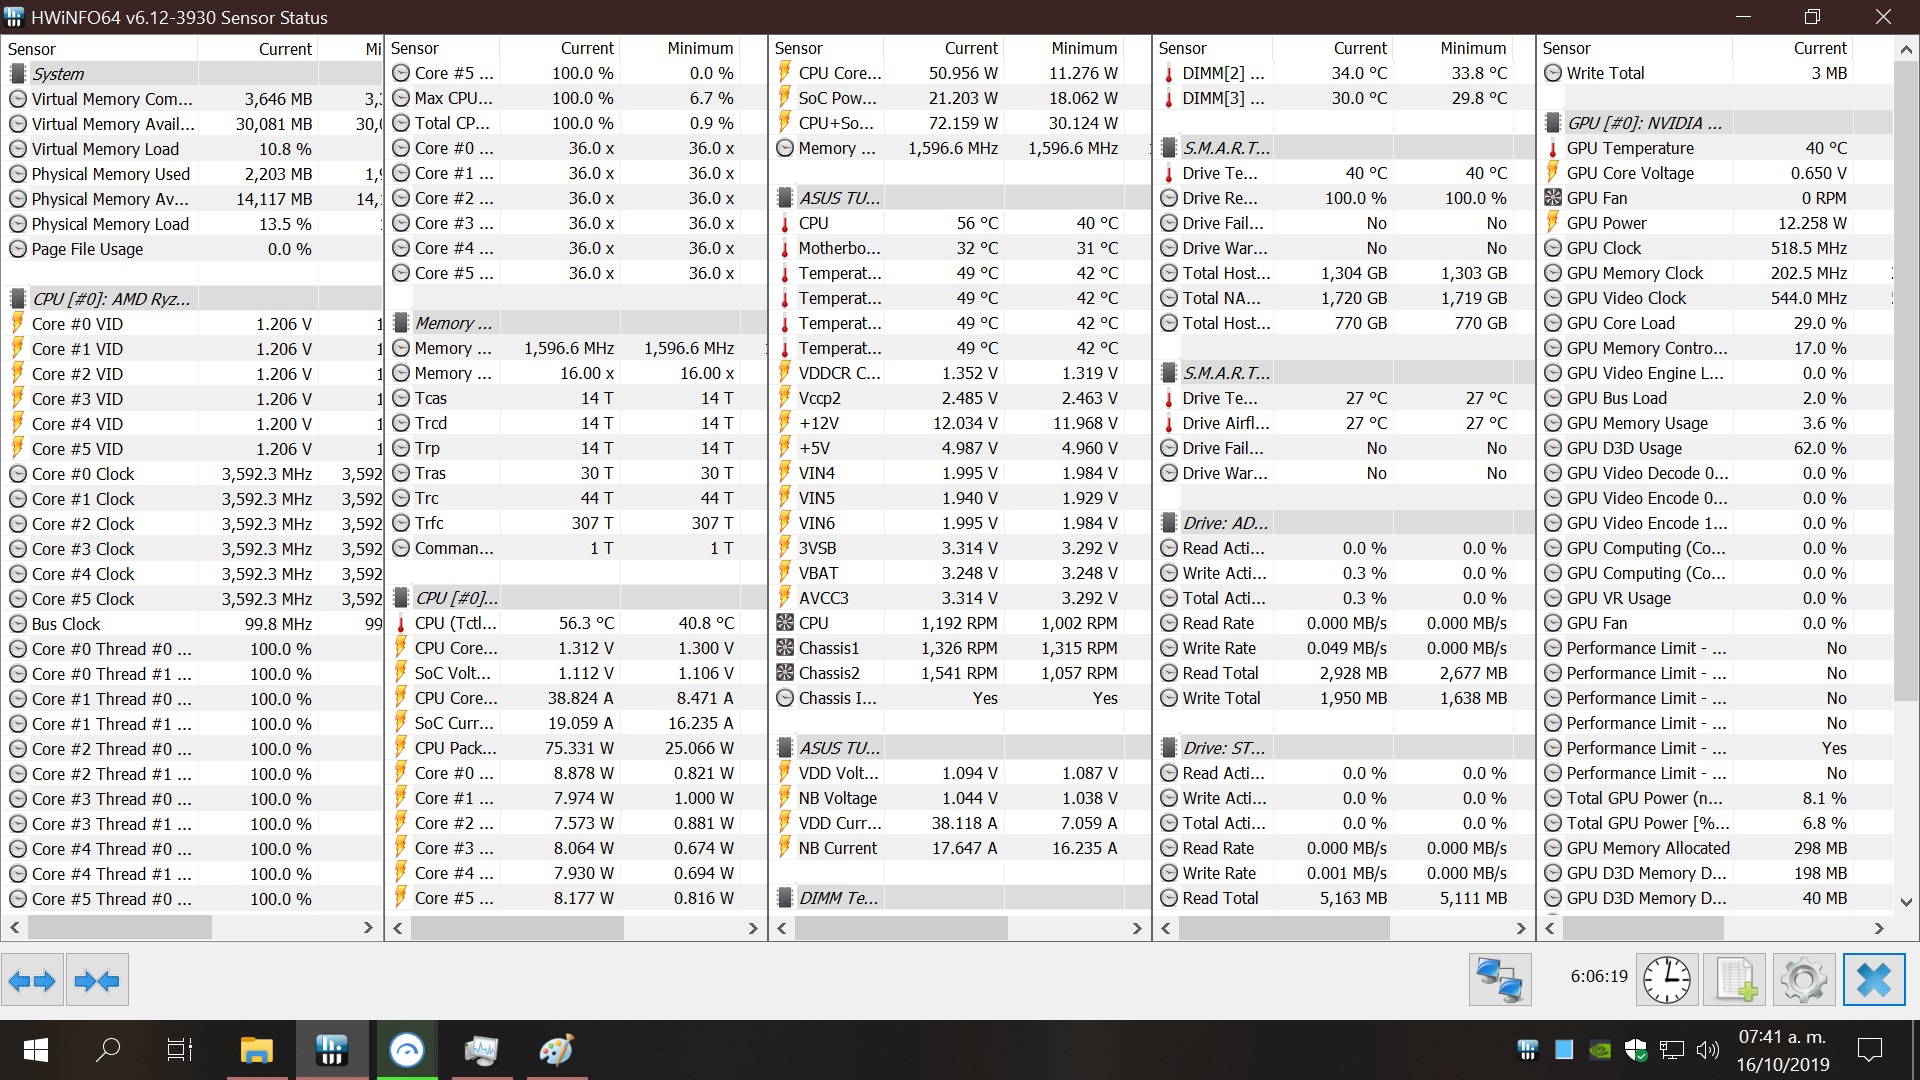
Task: Select the System section header row
Action: coord(58,74)
